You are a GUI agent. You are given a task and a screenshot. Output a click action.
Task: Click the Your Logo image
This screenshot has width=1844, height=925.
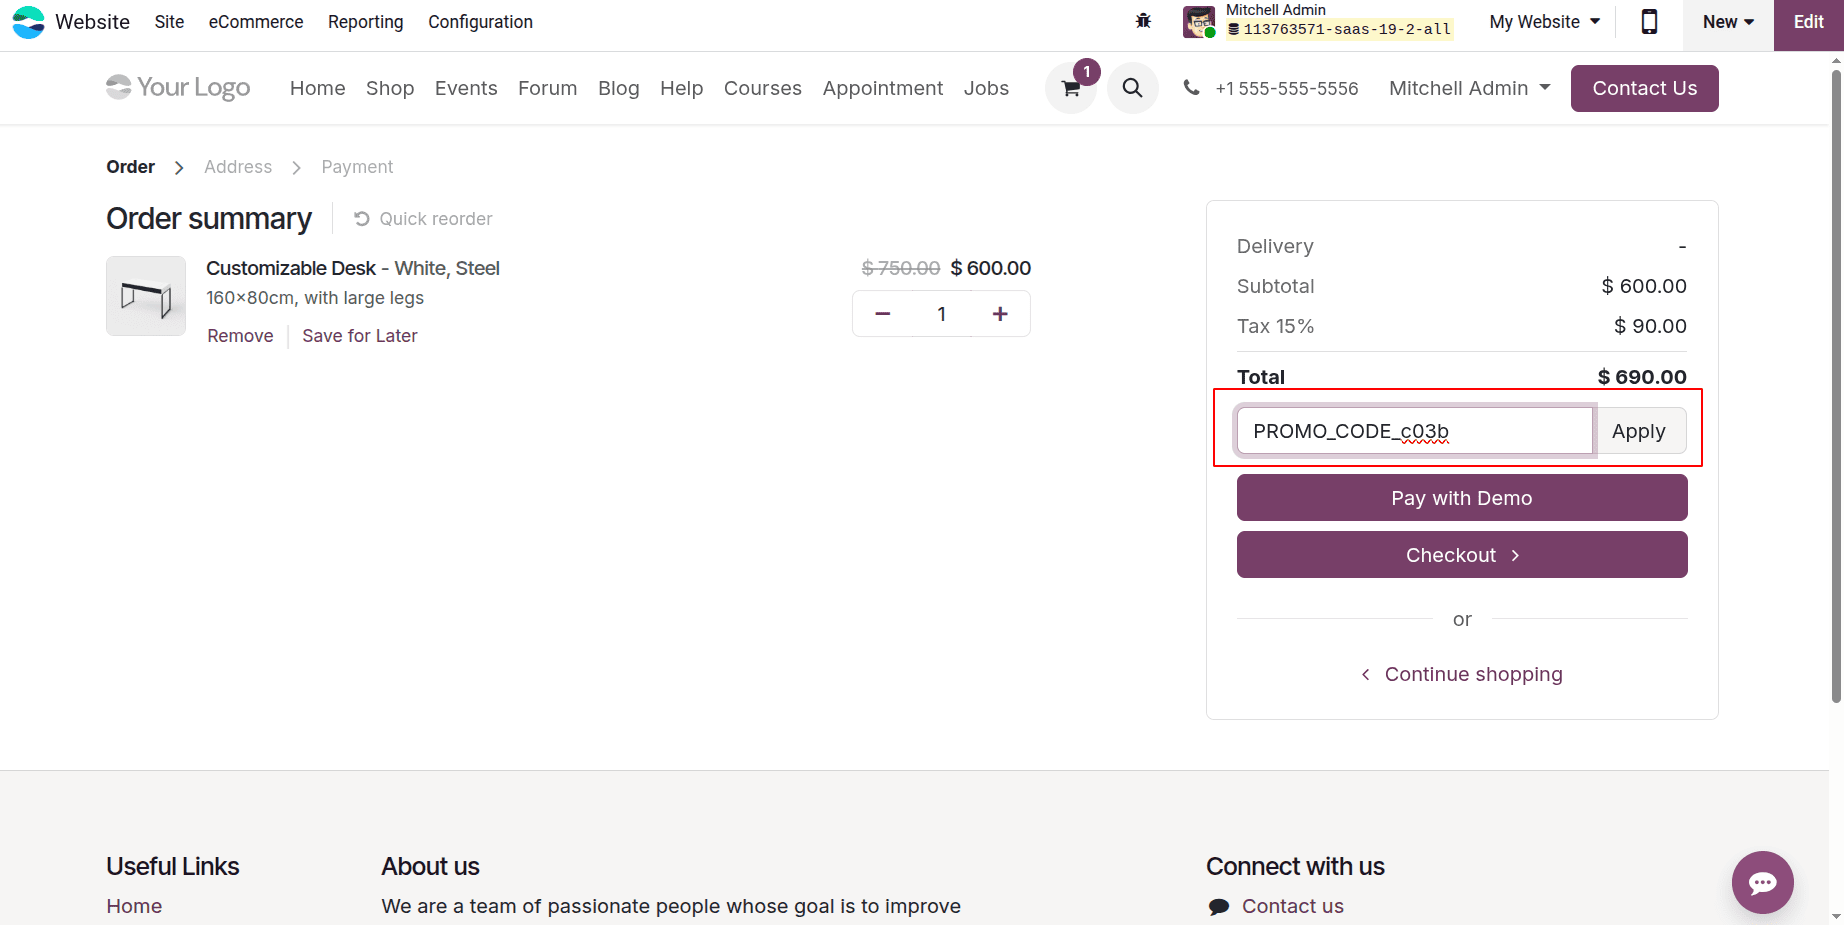click(x=178, y=88)
